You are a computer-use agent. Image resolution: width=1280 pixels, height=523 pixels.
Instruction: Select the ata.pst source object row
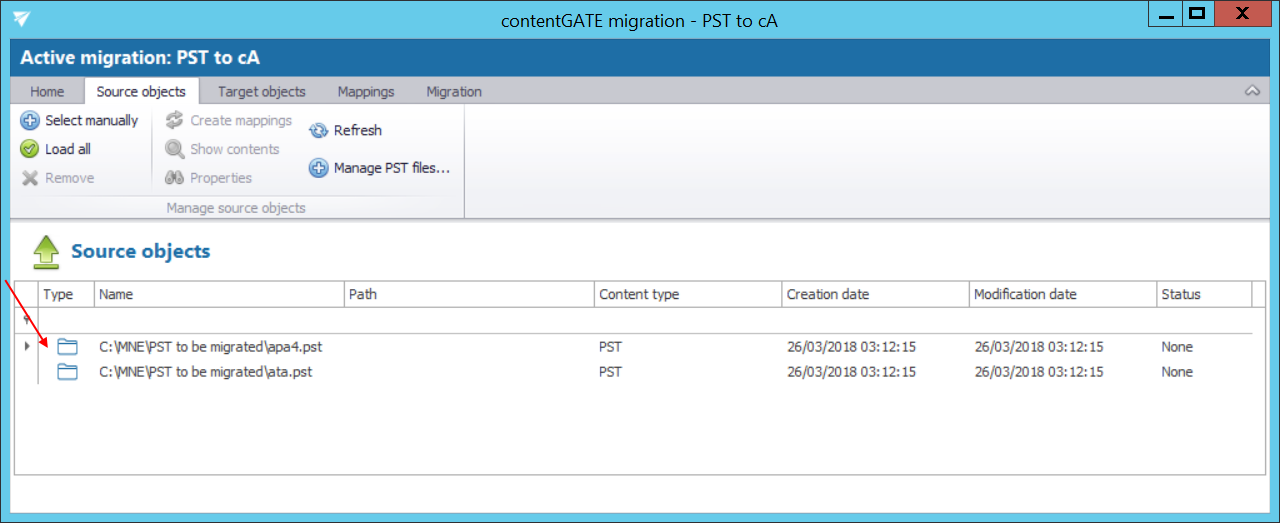coord(634,372)
